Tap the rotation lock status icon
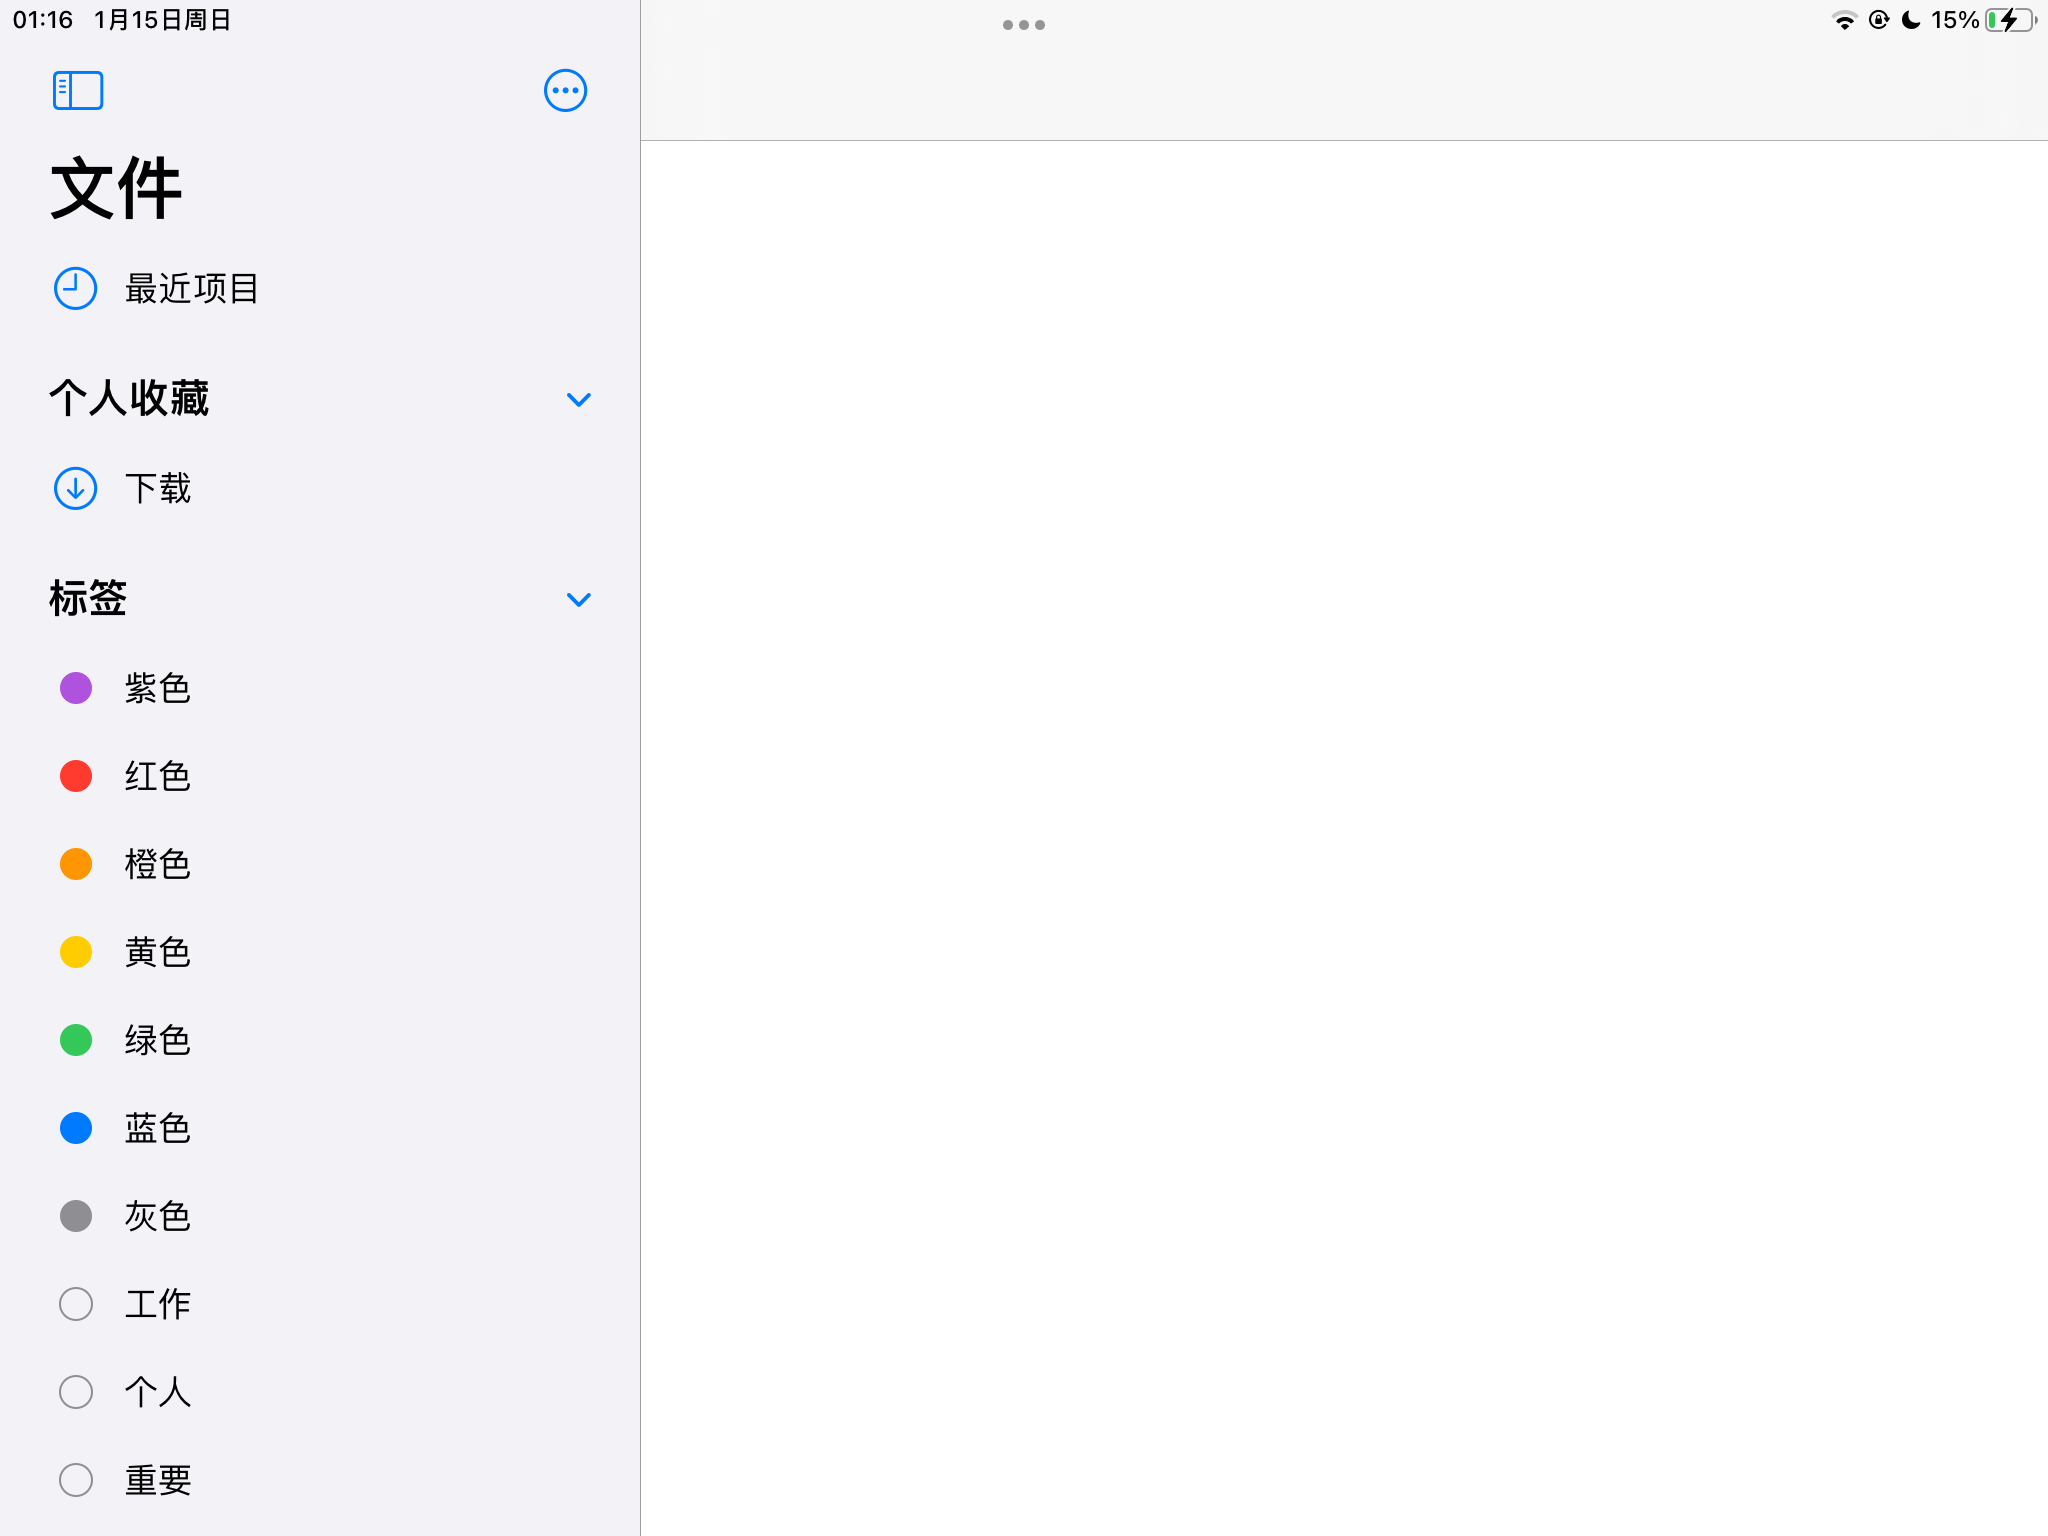2048x1536 pixels. coord(1878,20)
